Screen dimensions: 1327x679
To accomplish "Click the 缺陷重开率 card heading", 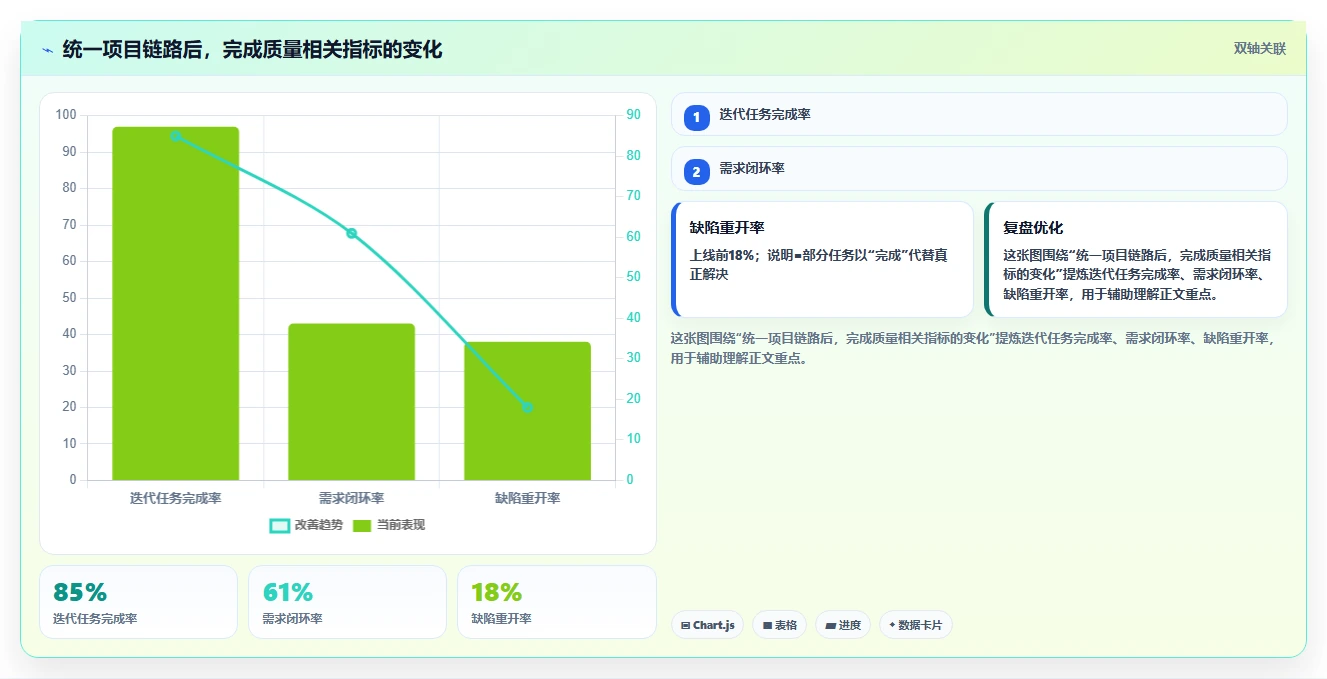I will coord(727,228).
